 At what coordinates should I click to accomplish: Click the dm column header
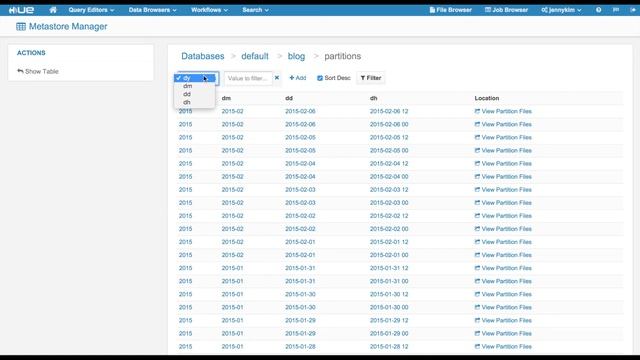tap(226, 98)
